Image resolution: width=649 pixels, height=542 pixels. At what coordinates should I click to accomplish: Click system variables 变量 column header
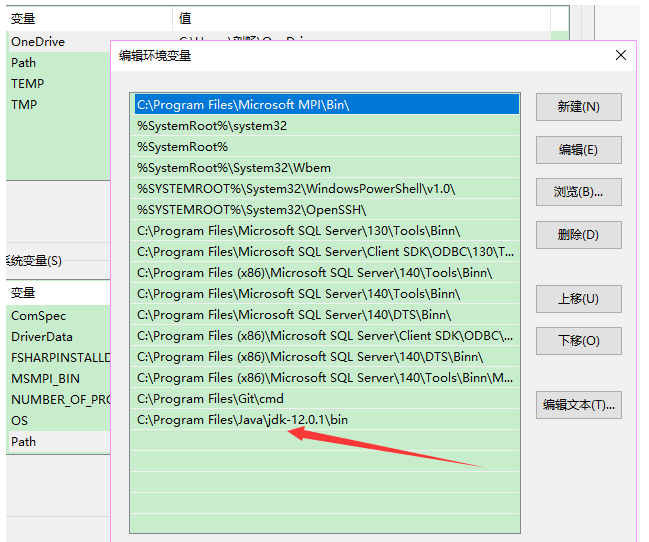coord(58,293)
